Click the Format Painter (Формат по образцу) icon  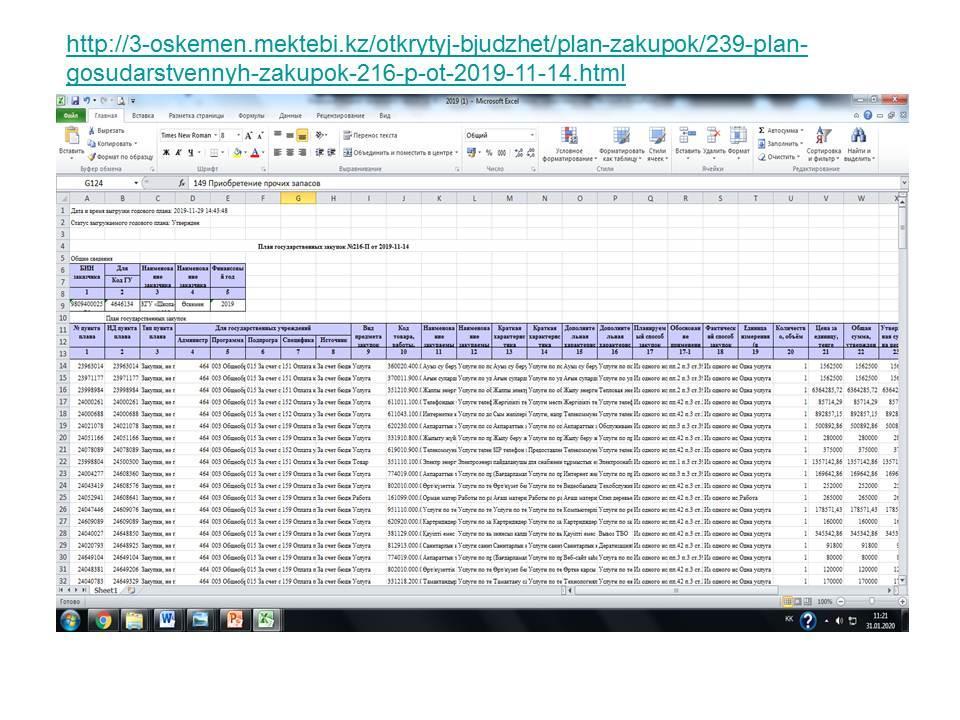pos(91,156)
